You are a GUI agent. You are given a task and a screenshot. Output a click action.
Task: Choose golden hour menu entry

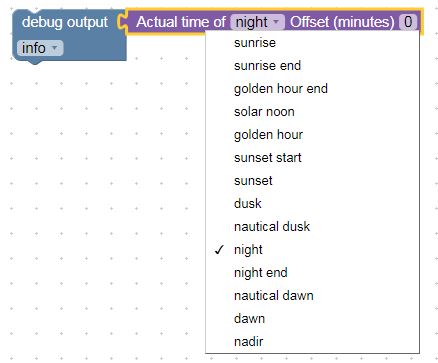pyautogui.click(x=312, y=135)
